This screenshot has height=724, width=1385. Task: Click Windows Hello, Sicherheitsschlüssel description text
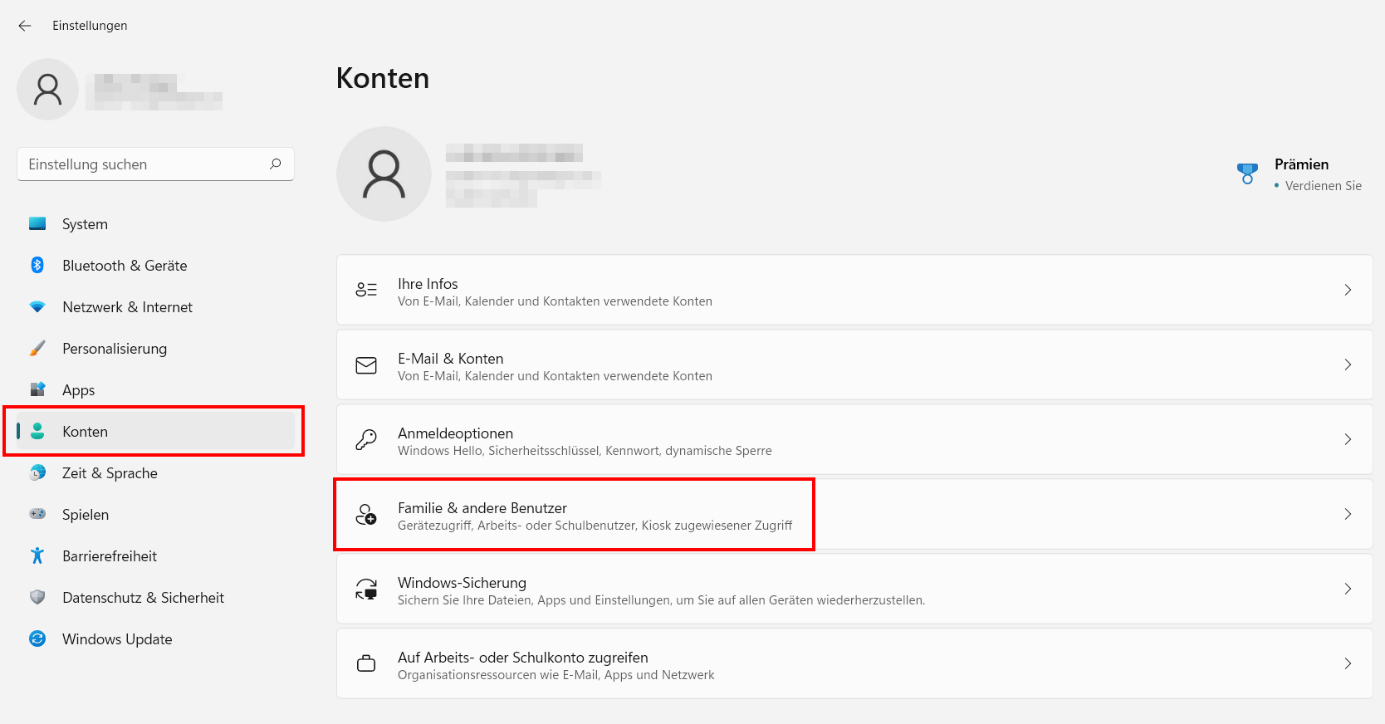[x=585, y=451]
